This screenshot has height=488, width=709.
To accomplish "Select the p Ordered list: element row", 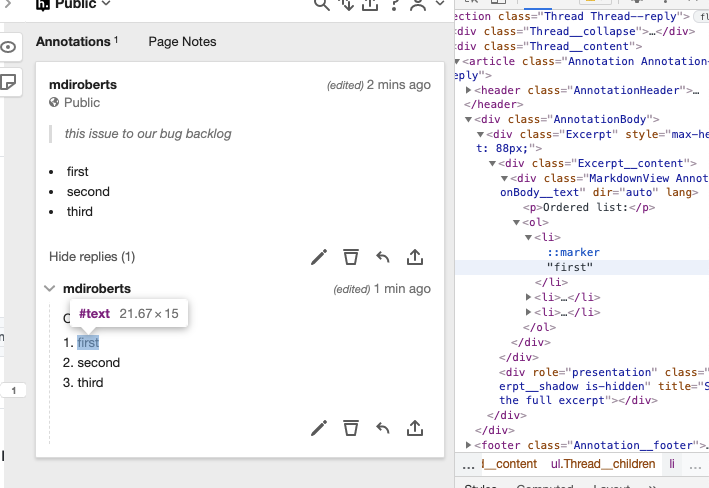I will (x=589, y=207).
